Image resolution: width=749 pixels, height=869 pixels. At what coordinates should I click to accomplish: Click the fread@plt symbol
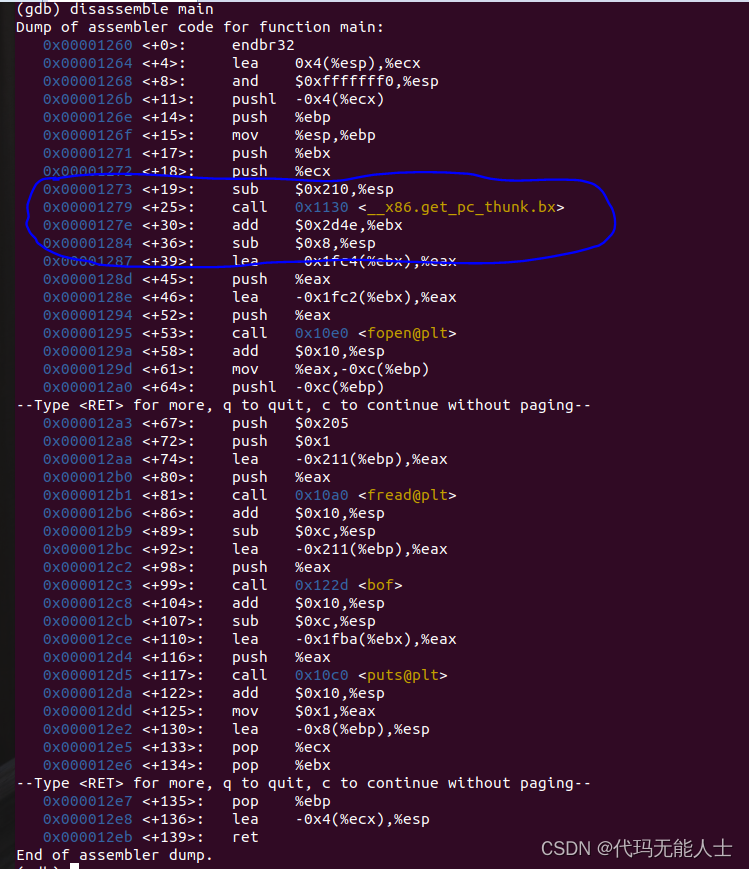point(407,495)
